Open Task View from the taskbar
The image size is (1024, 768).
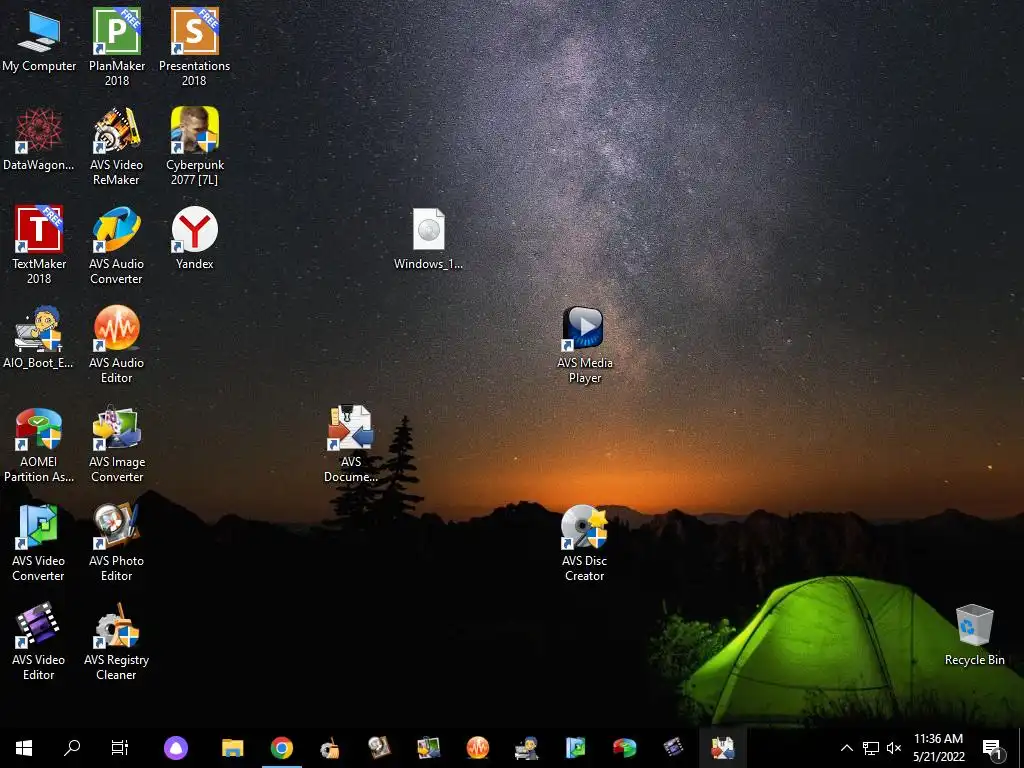coord(120,748)
